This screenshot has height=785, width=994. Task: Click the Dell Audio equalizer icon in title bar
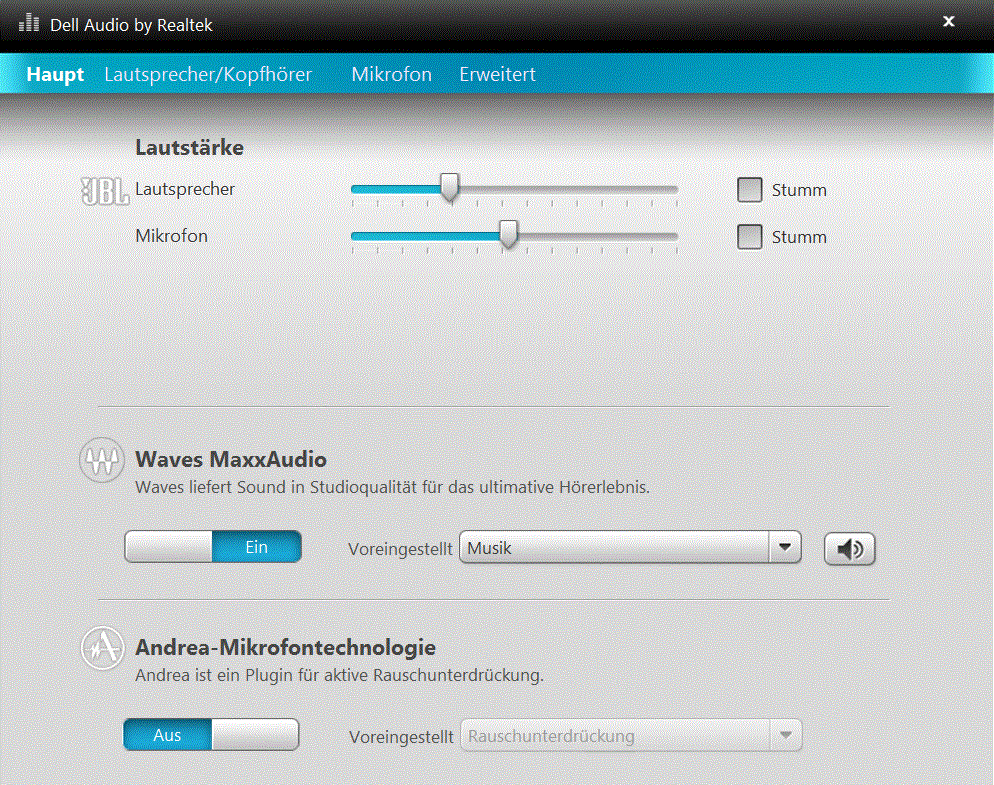coord(29,23)
